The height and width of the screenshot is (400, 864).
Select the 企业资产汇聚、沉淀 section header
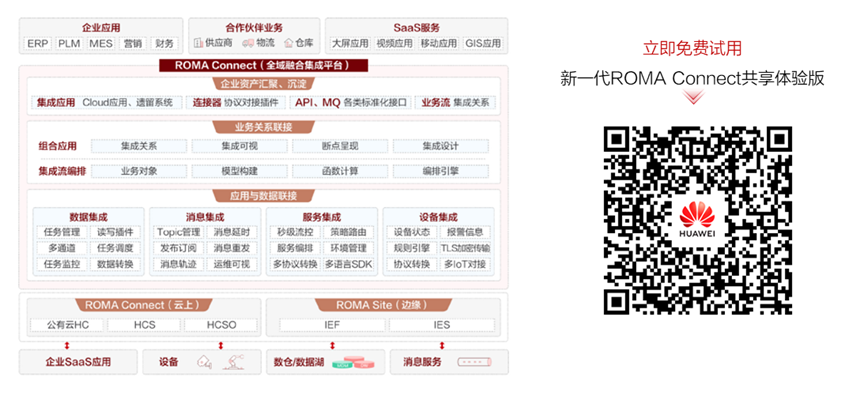(x=263, y=84)
